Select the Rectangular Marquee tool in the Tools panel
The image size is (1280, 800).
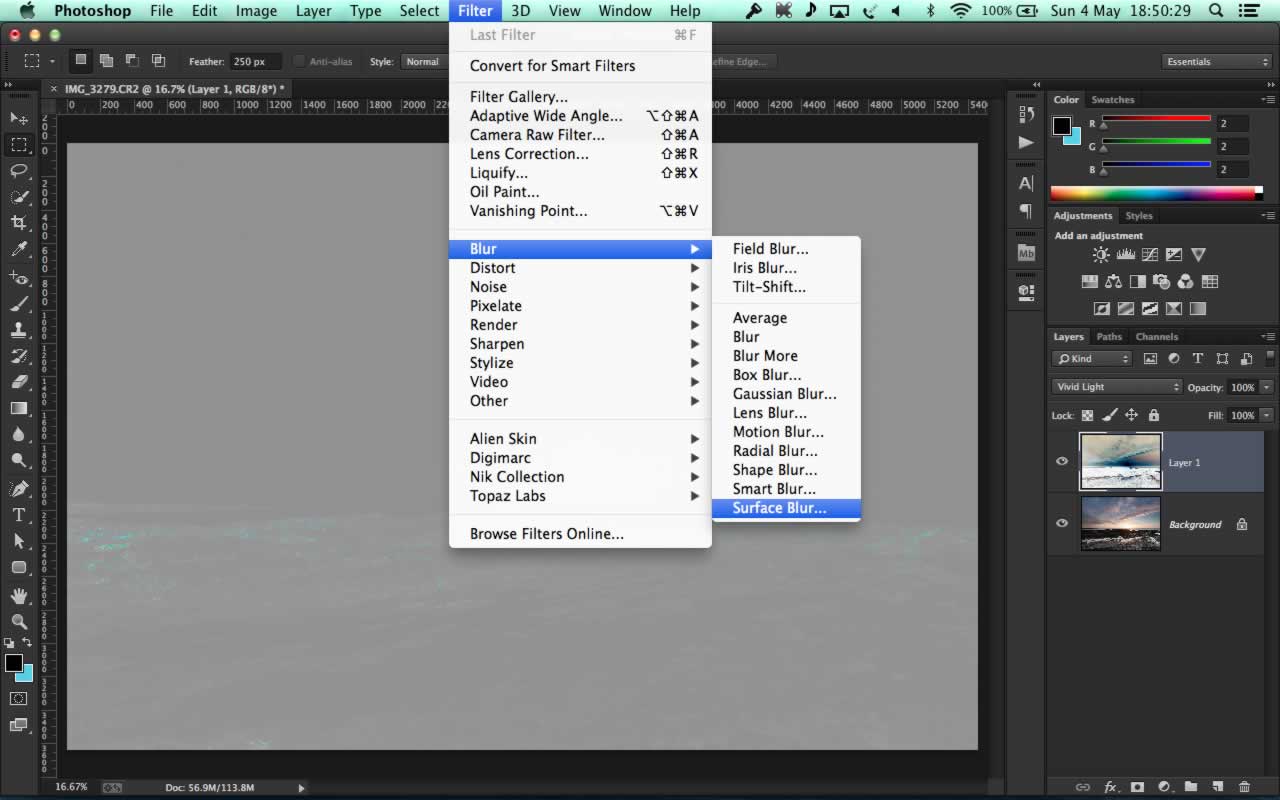point(18,145)
